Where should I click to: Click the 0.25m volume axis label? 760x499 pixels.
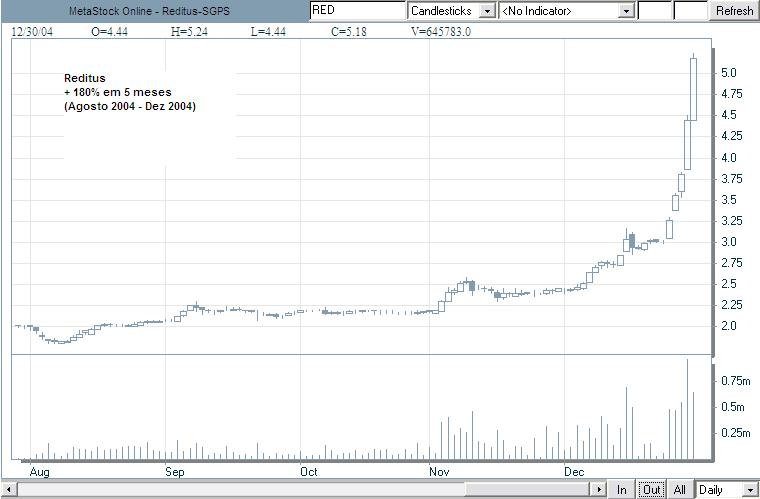click(736, 433)
